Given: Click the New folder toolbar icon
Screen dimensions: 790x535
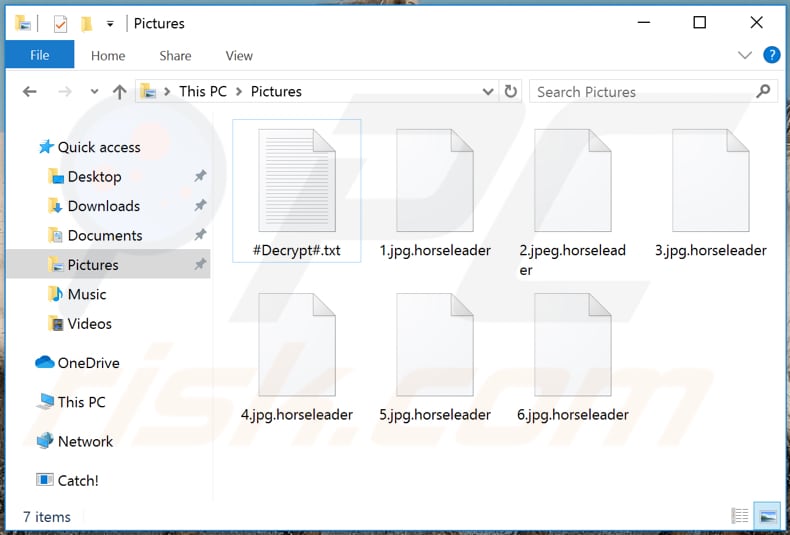Looking at the screenshot, I should point(86,23).
